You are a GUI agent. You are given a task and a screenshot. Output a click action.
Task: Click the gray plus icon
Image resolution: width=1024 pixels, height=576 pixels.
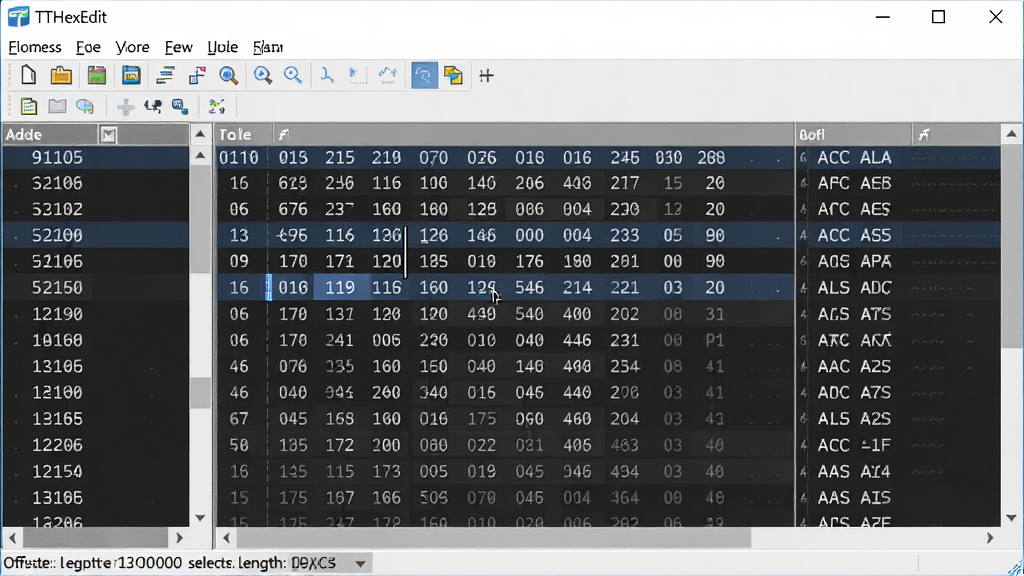(125, 106)
